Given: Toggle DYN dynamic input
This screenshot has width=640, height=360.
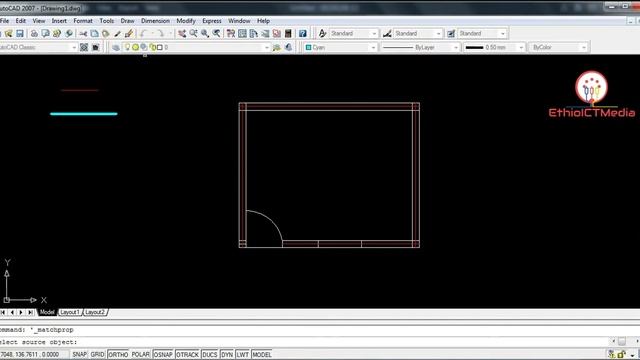Looking at the screenshot, I should (x=227, y=354).
